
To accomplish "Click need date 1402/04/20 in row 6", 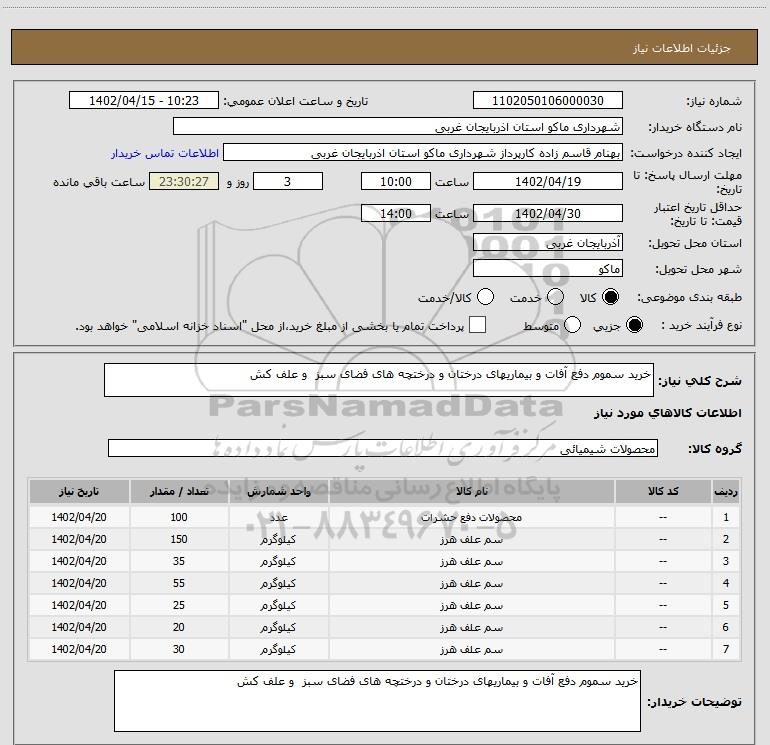I will point(79,627).
